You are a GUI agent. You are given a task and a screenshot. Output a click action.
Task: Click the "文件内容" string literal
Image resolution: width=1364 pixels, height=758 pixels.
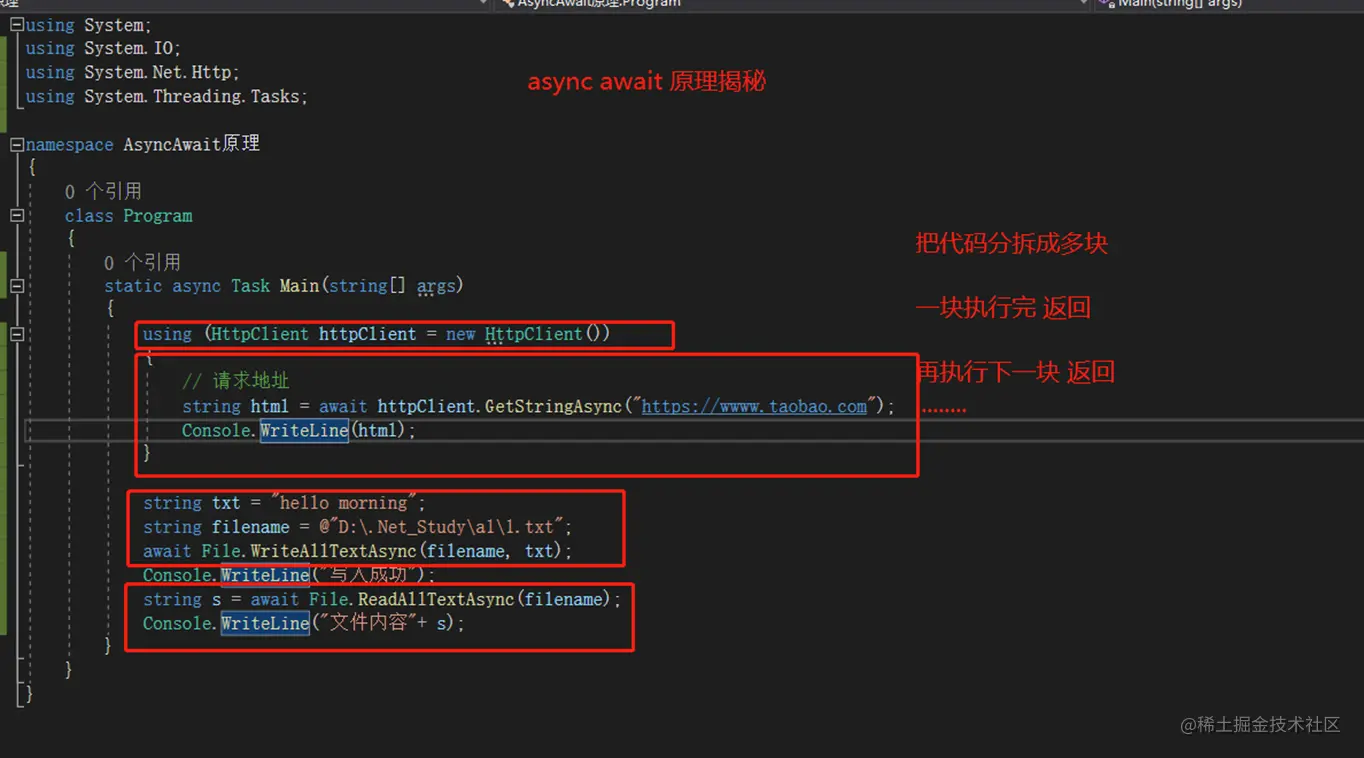point(370,623)
